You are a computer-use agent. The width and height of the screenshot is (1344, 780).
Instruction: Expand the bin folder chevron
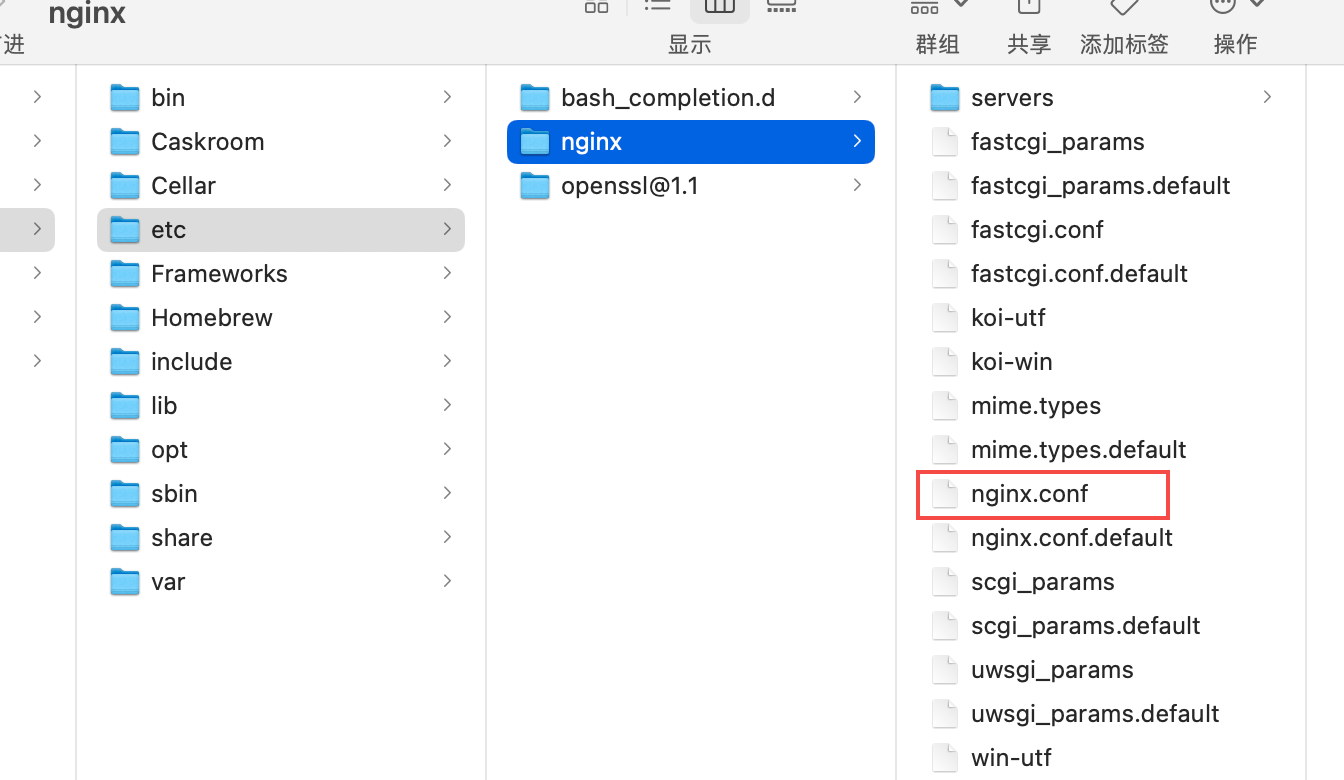447,97
